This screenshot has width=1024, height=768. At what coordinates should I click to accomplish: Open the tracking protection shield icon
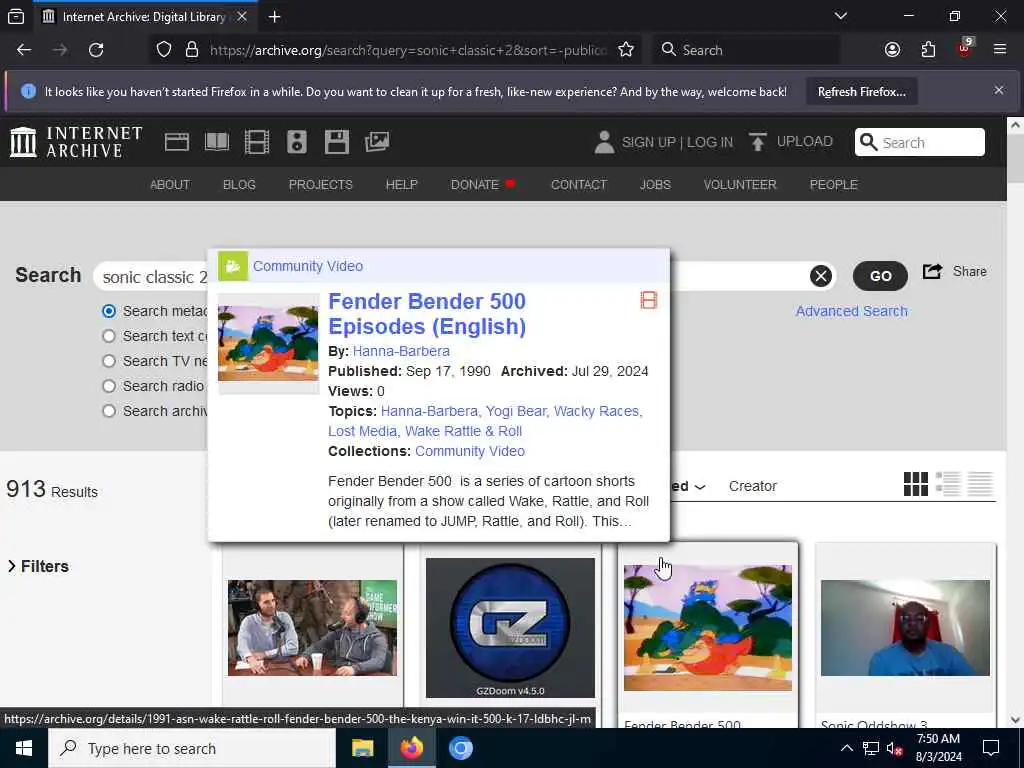tap(164, 50)
